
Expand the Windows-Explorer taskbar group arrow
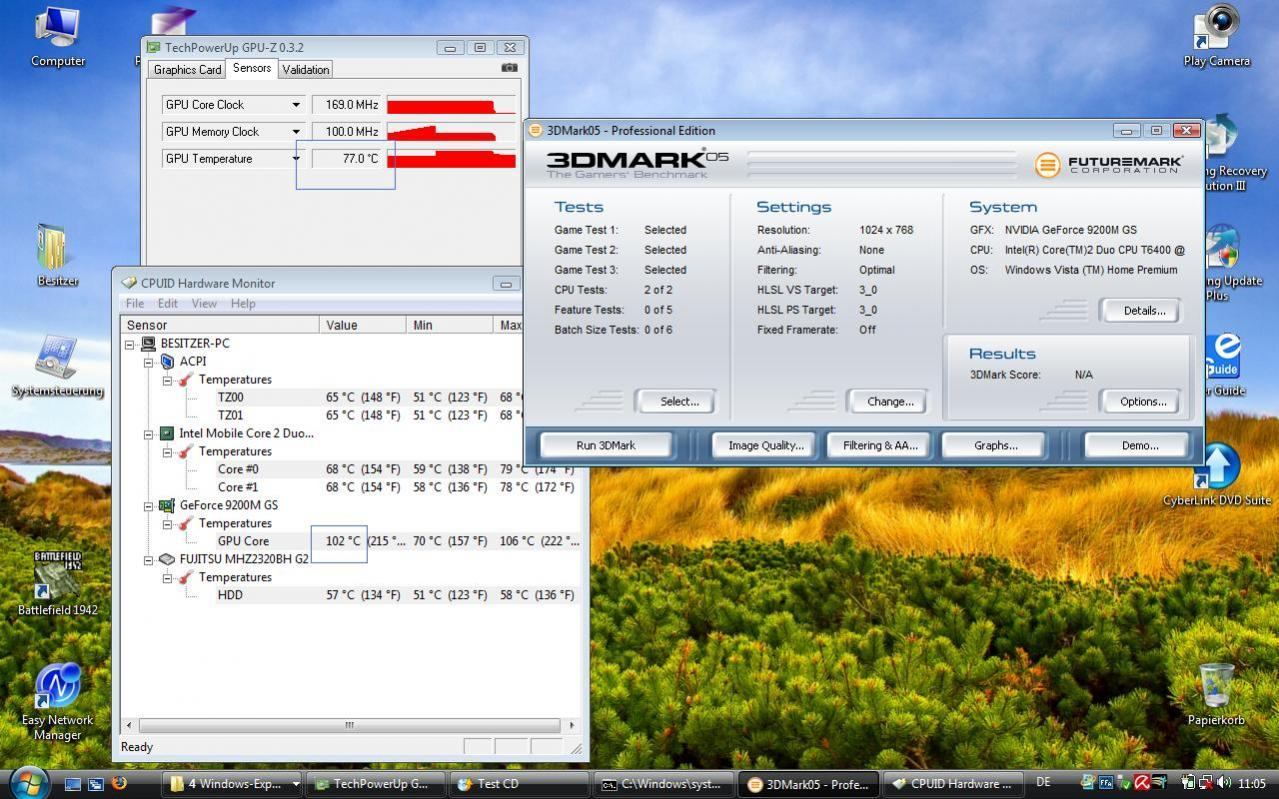(x=295, y=783)
